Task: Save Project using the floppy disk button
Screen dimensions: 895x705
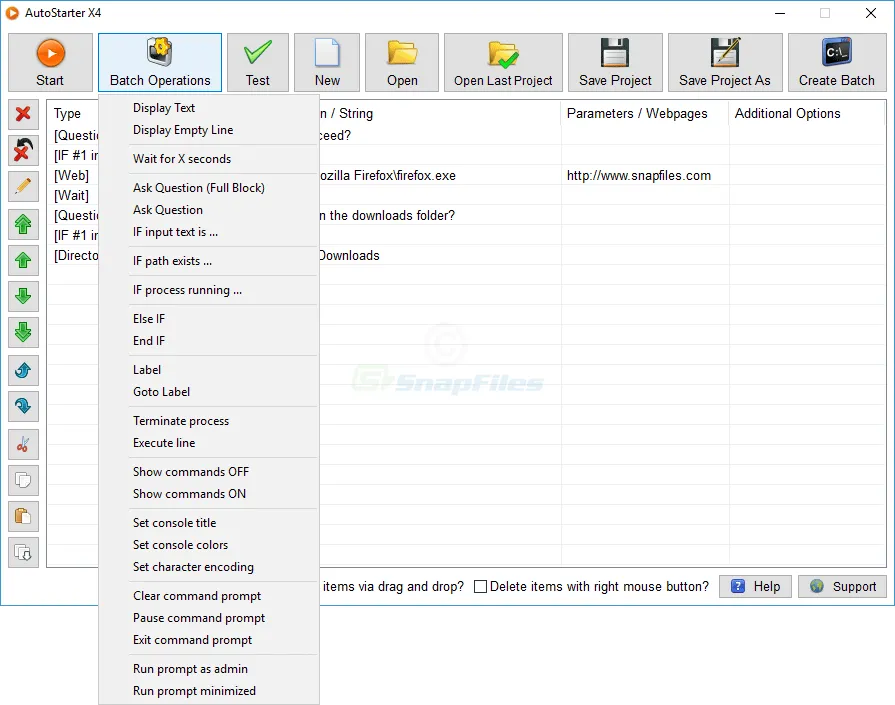Action: 615,62
